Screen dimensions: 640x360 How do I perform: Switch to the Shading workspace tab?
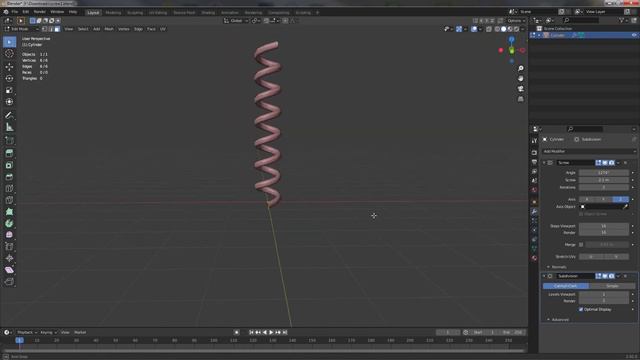click(208, 13)
